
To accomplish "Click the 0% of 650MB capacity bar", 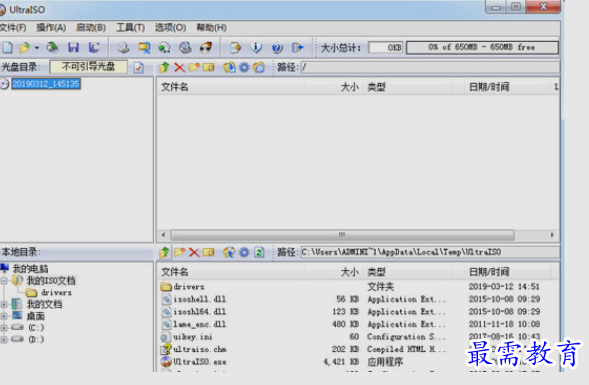I will [x=482, y=47].
